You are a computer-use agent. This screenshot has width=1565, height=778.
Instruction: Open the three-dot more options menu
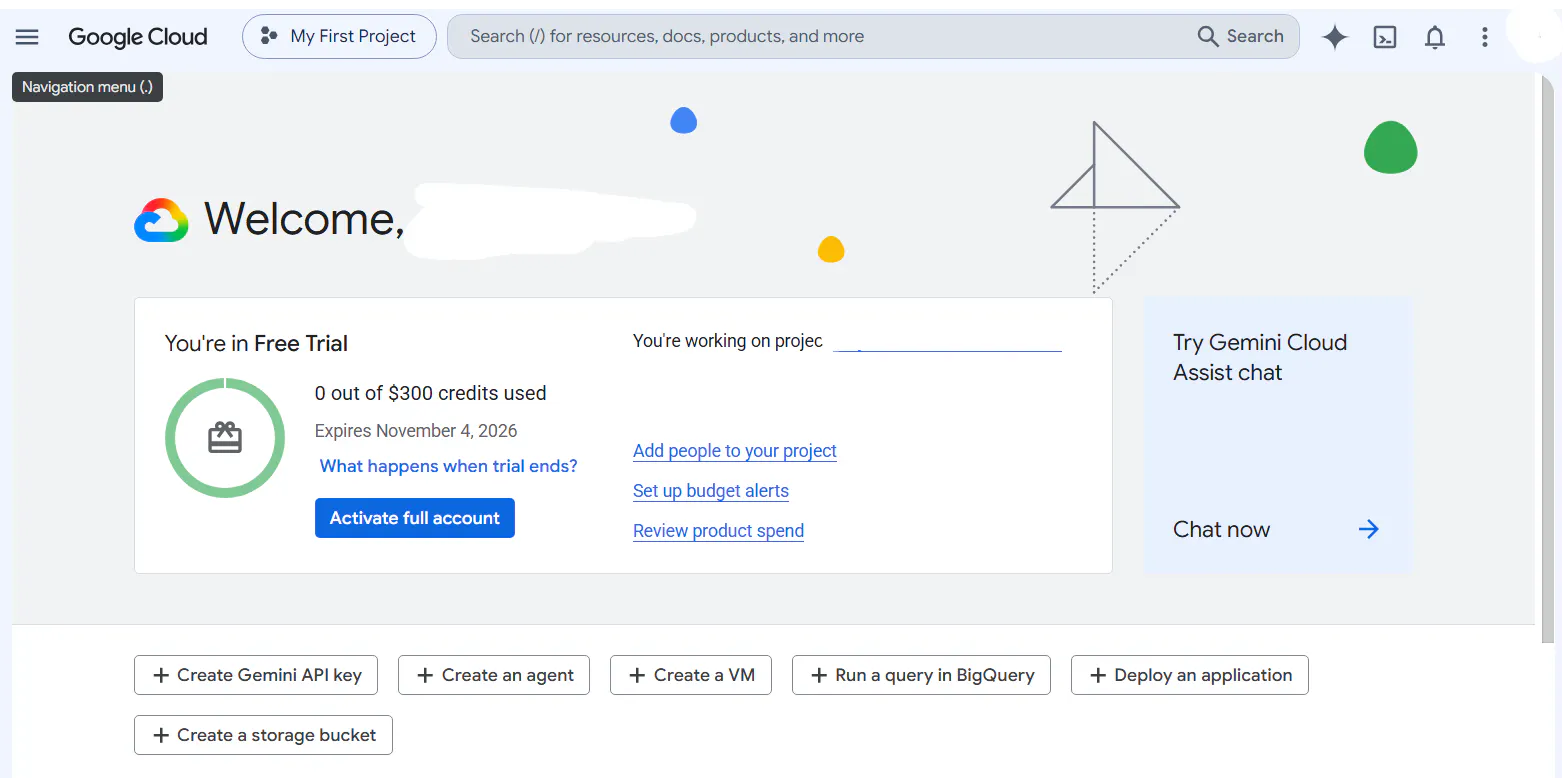tap(1485, 37)
